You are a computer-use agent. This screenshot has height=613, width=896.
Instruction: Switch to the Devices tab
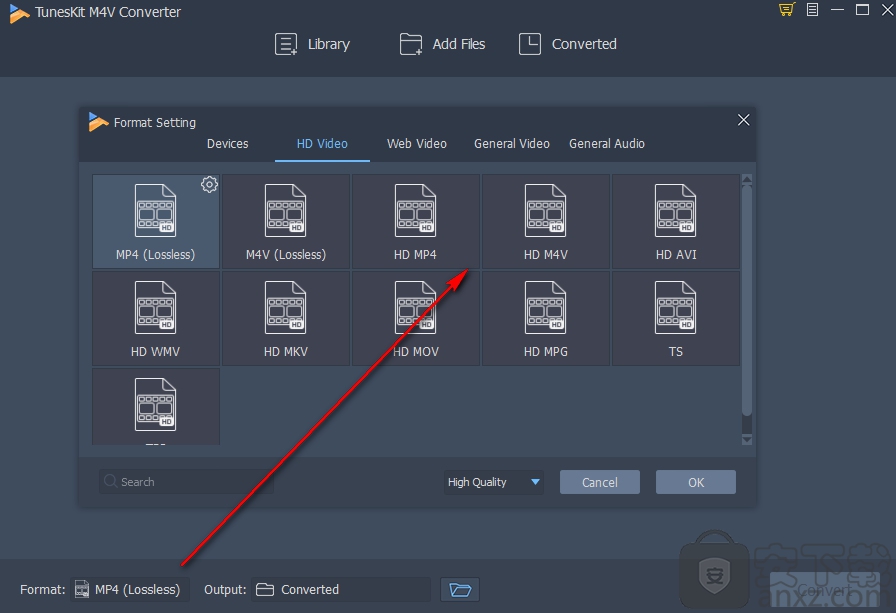[x=227, y=144]
